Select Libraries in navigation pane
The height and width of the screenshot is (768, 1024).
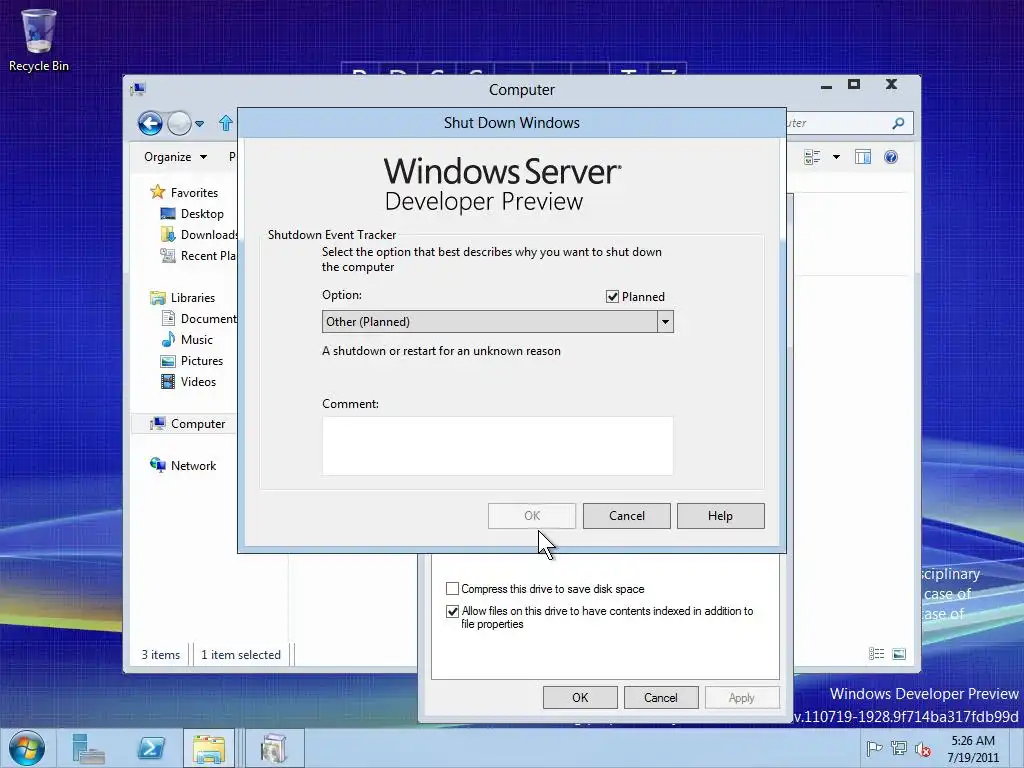click(183, 298)
